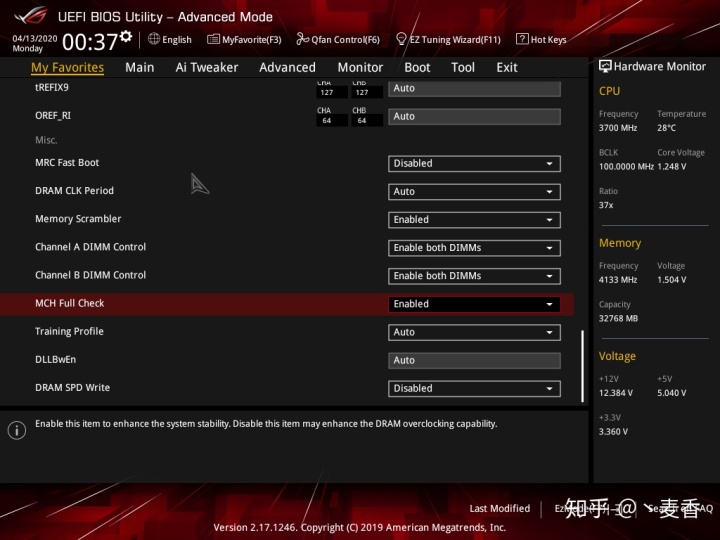Viewport: 720px width, 540px height.
Task: Select the MCH Full Check label
Action: 69,303
